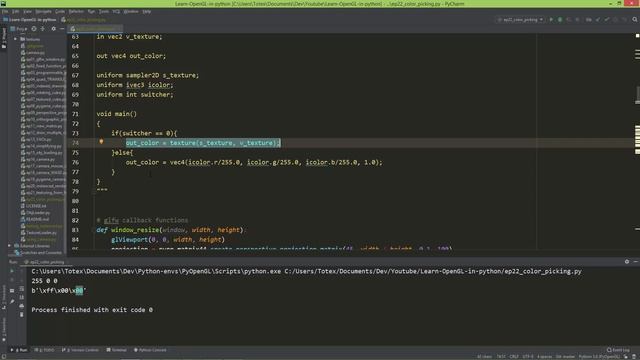
Task: Click editor vertical scrollbar thumb
Action: (x=638, y=95)
